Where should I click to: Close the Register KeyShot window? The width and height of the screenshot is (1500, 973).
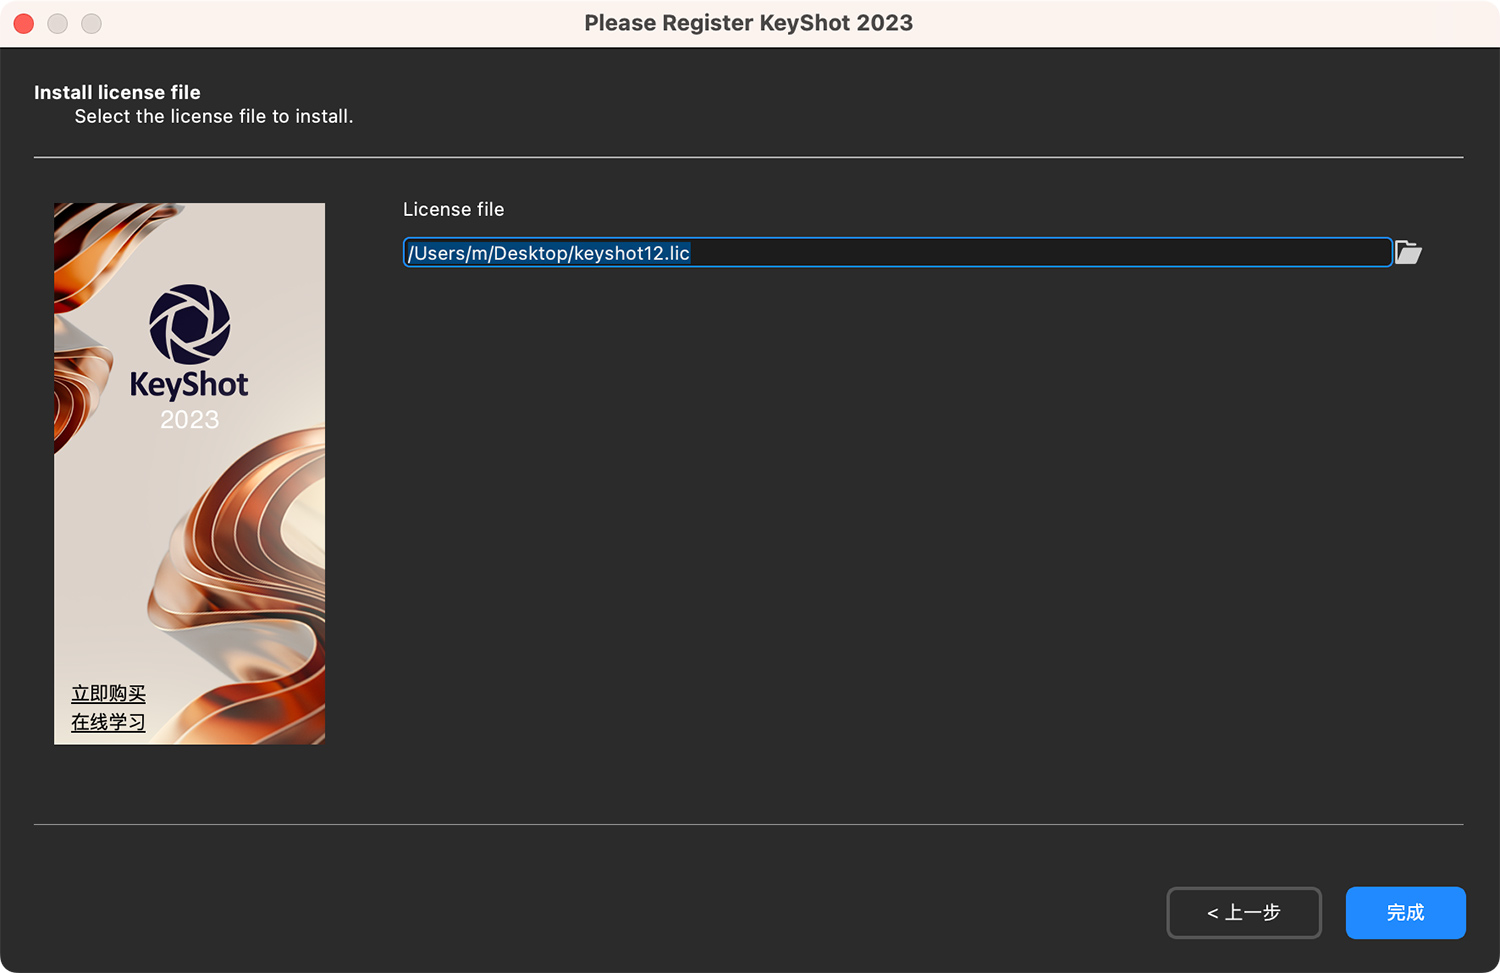pyautogui.click(x=24, y=23)
